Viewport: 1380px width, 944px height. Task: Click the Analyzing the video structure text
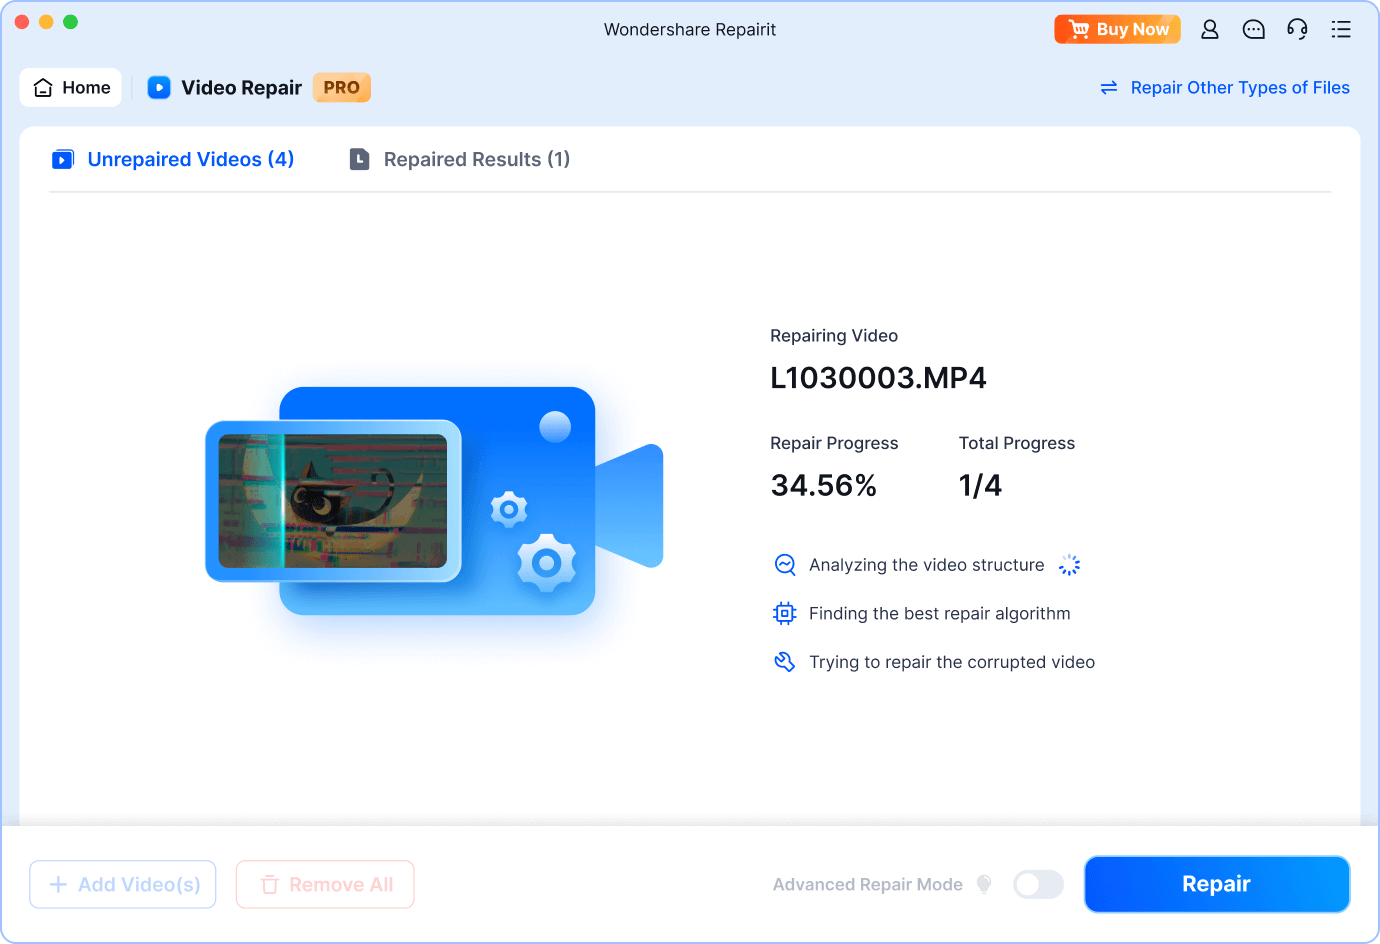click(x=926, y=565)
